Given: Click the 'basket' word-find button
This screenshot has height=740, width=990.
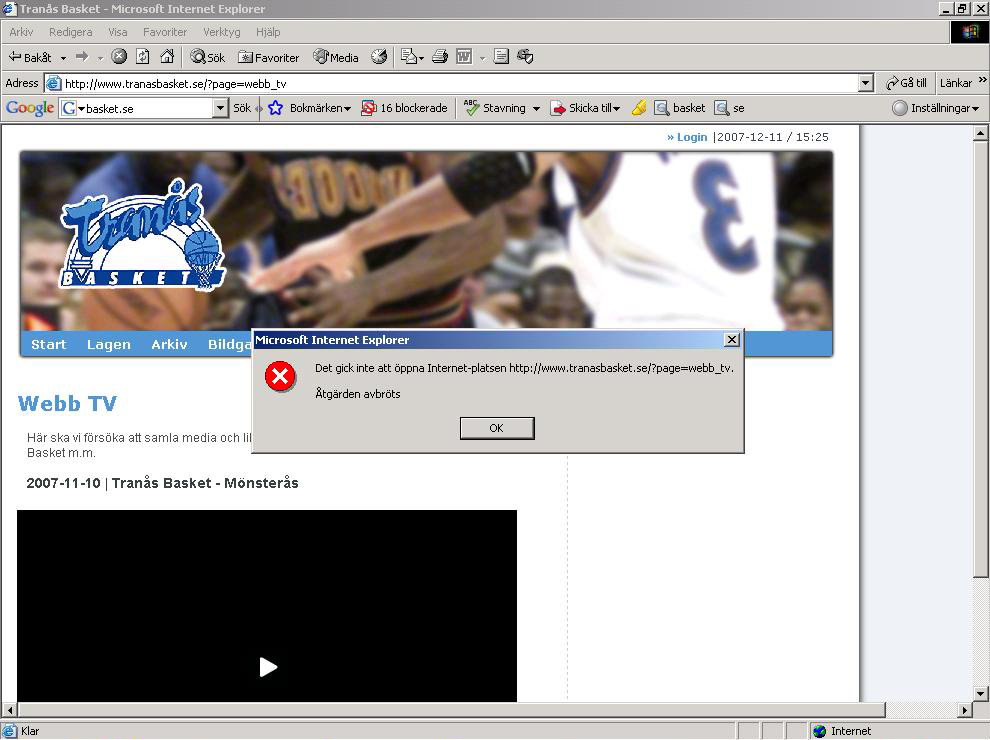Looking at the screenshot, I should pos(679,108).
